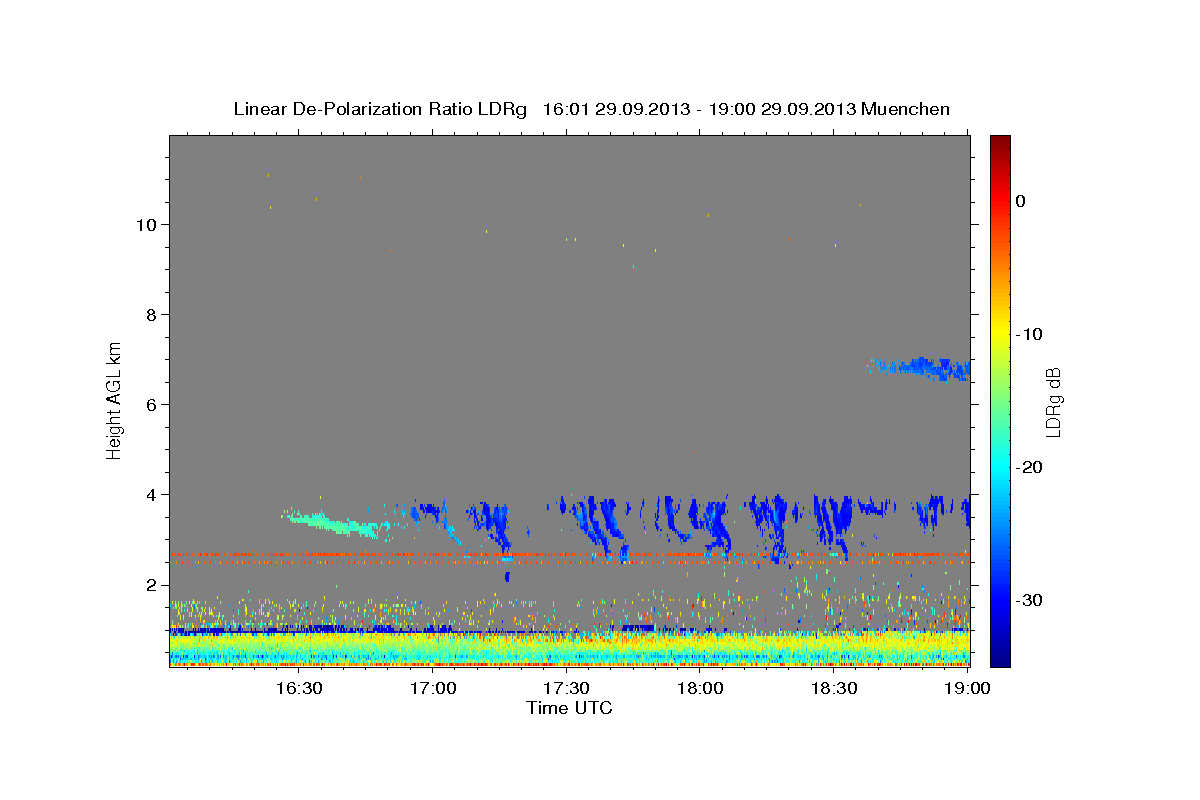The height and width of the screenshot is (800, 1200).
Task: Click the cyan-green cloud streak near 16:35
Action: click(x=335, y=523)
